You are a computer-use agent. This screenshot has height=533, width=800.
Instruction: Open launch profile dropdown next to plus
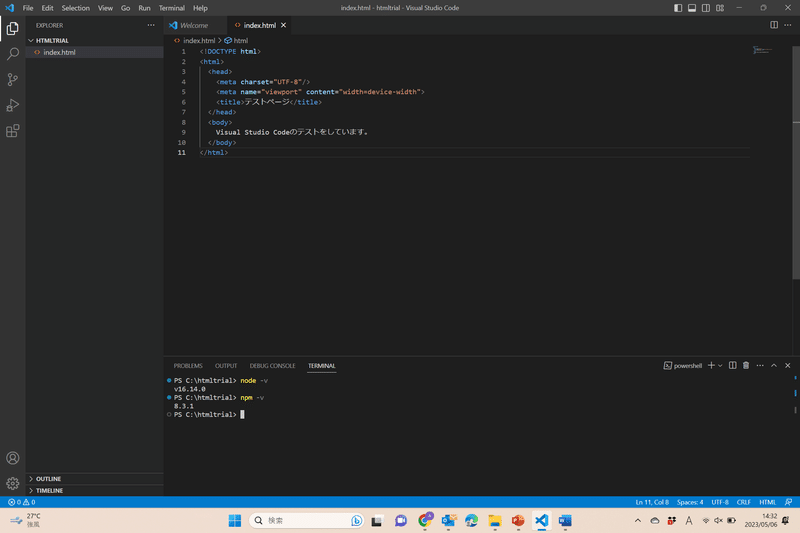coord(720,365)
